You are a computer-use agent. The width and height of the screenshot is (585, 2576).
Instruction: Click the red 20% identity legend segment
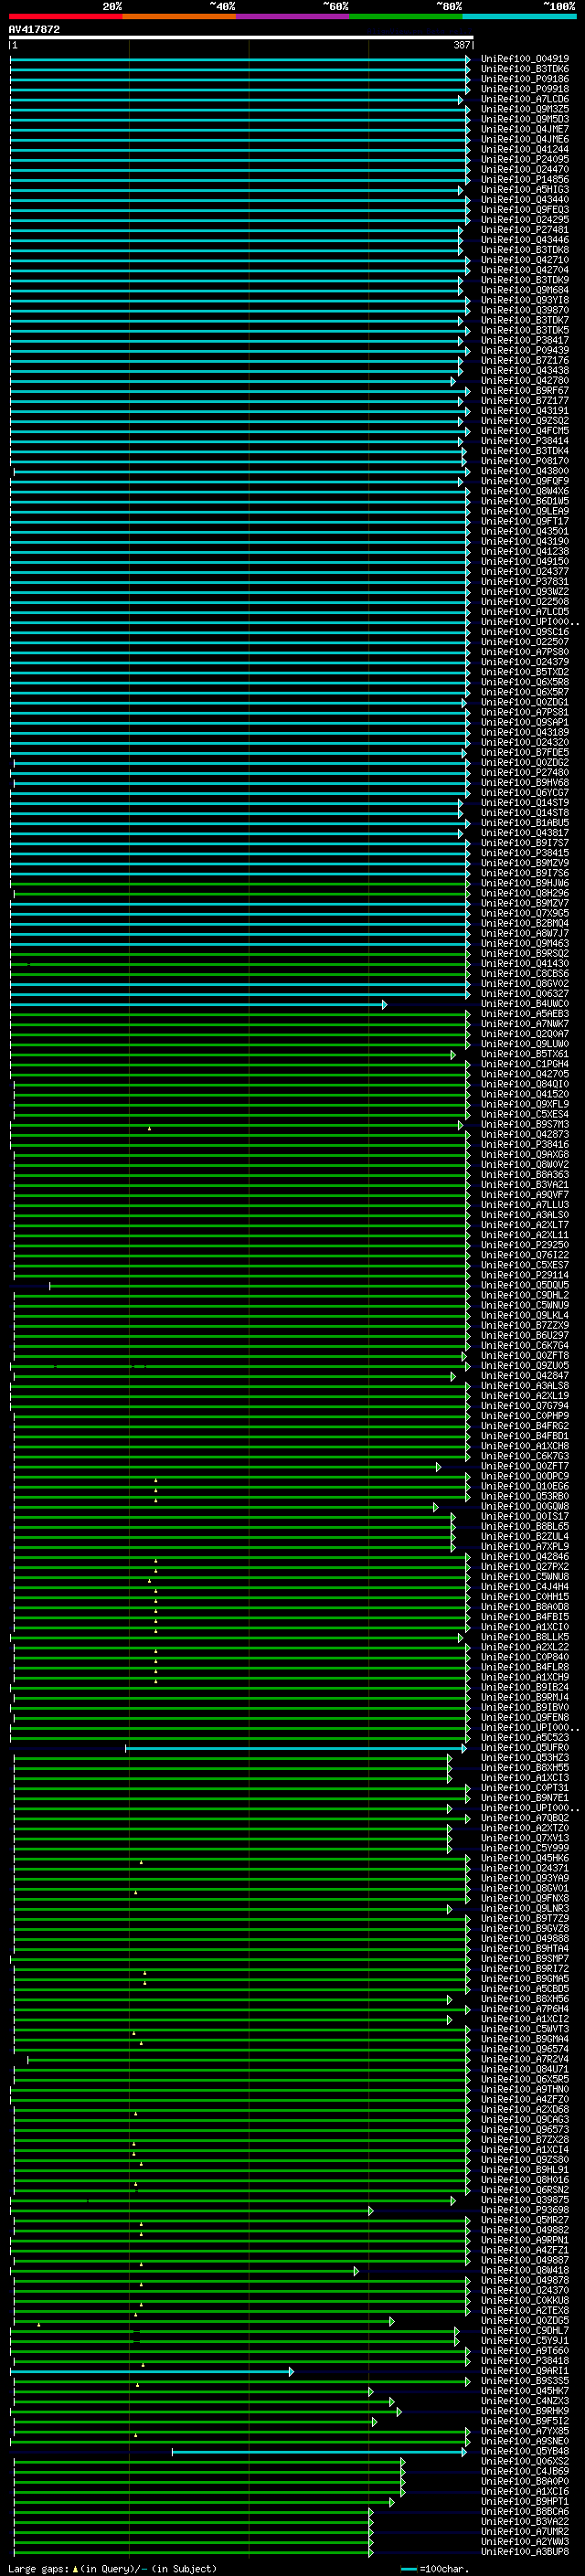pos(66,17)
